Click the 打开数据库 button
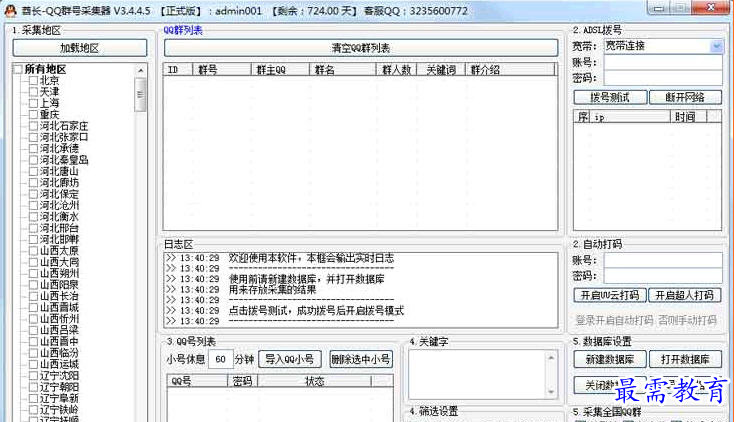The height and width of the screenshot is (422, 736). pyautogui.click(x=685, y=360)
